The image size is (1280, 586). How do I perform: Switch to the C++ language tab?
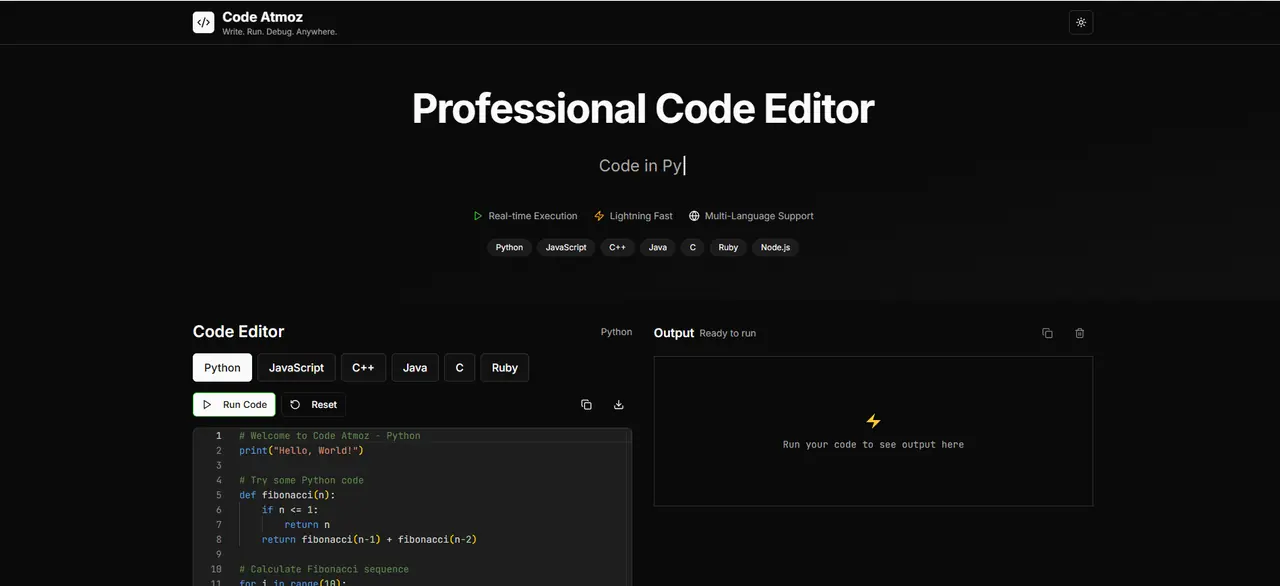coord(363,367)
